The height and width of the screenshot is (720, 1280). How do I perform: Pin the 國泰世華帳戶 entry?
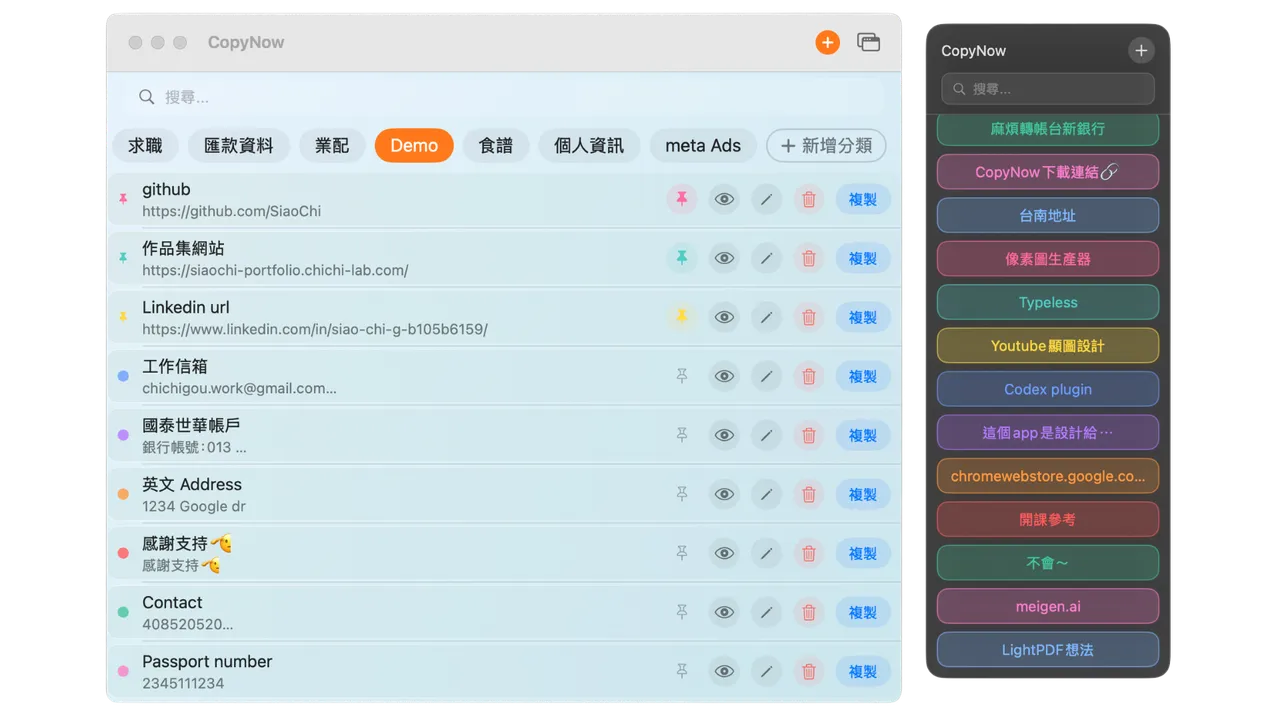click(x=682, y=435)
